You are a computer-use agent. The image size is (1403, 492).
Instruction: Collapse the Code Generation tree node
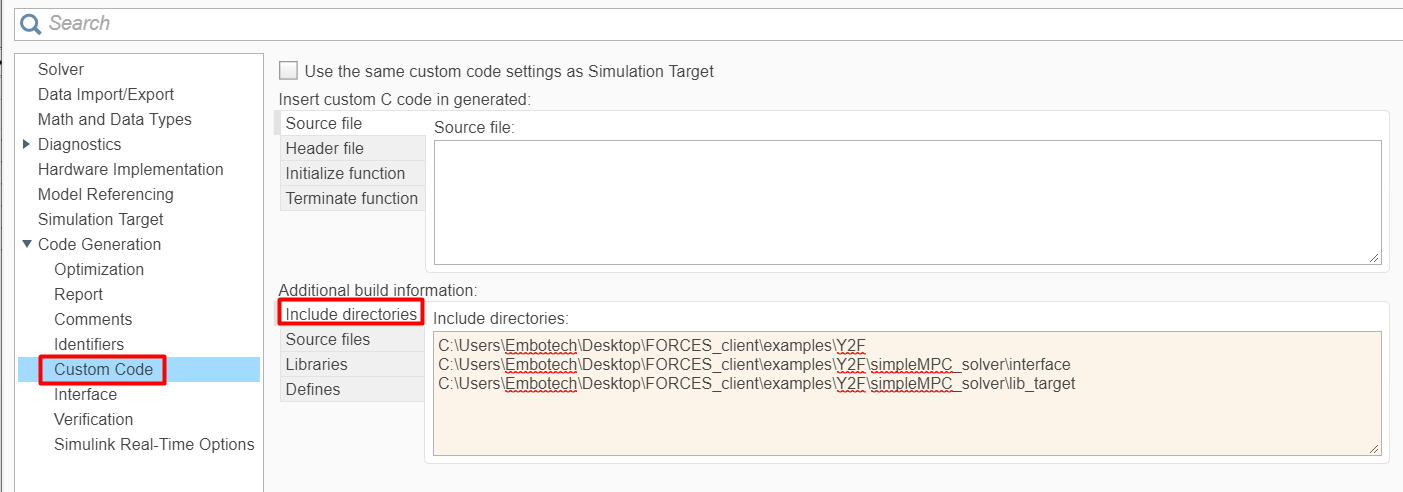[x=26, y=244]
